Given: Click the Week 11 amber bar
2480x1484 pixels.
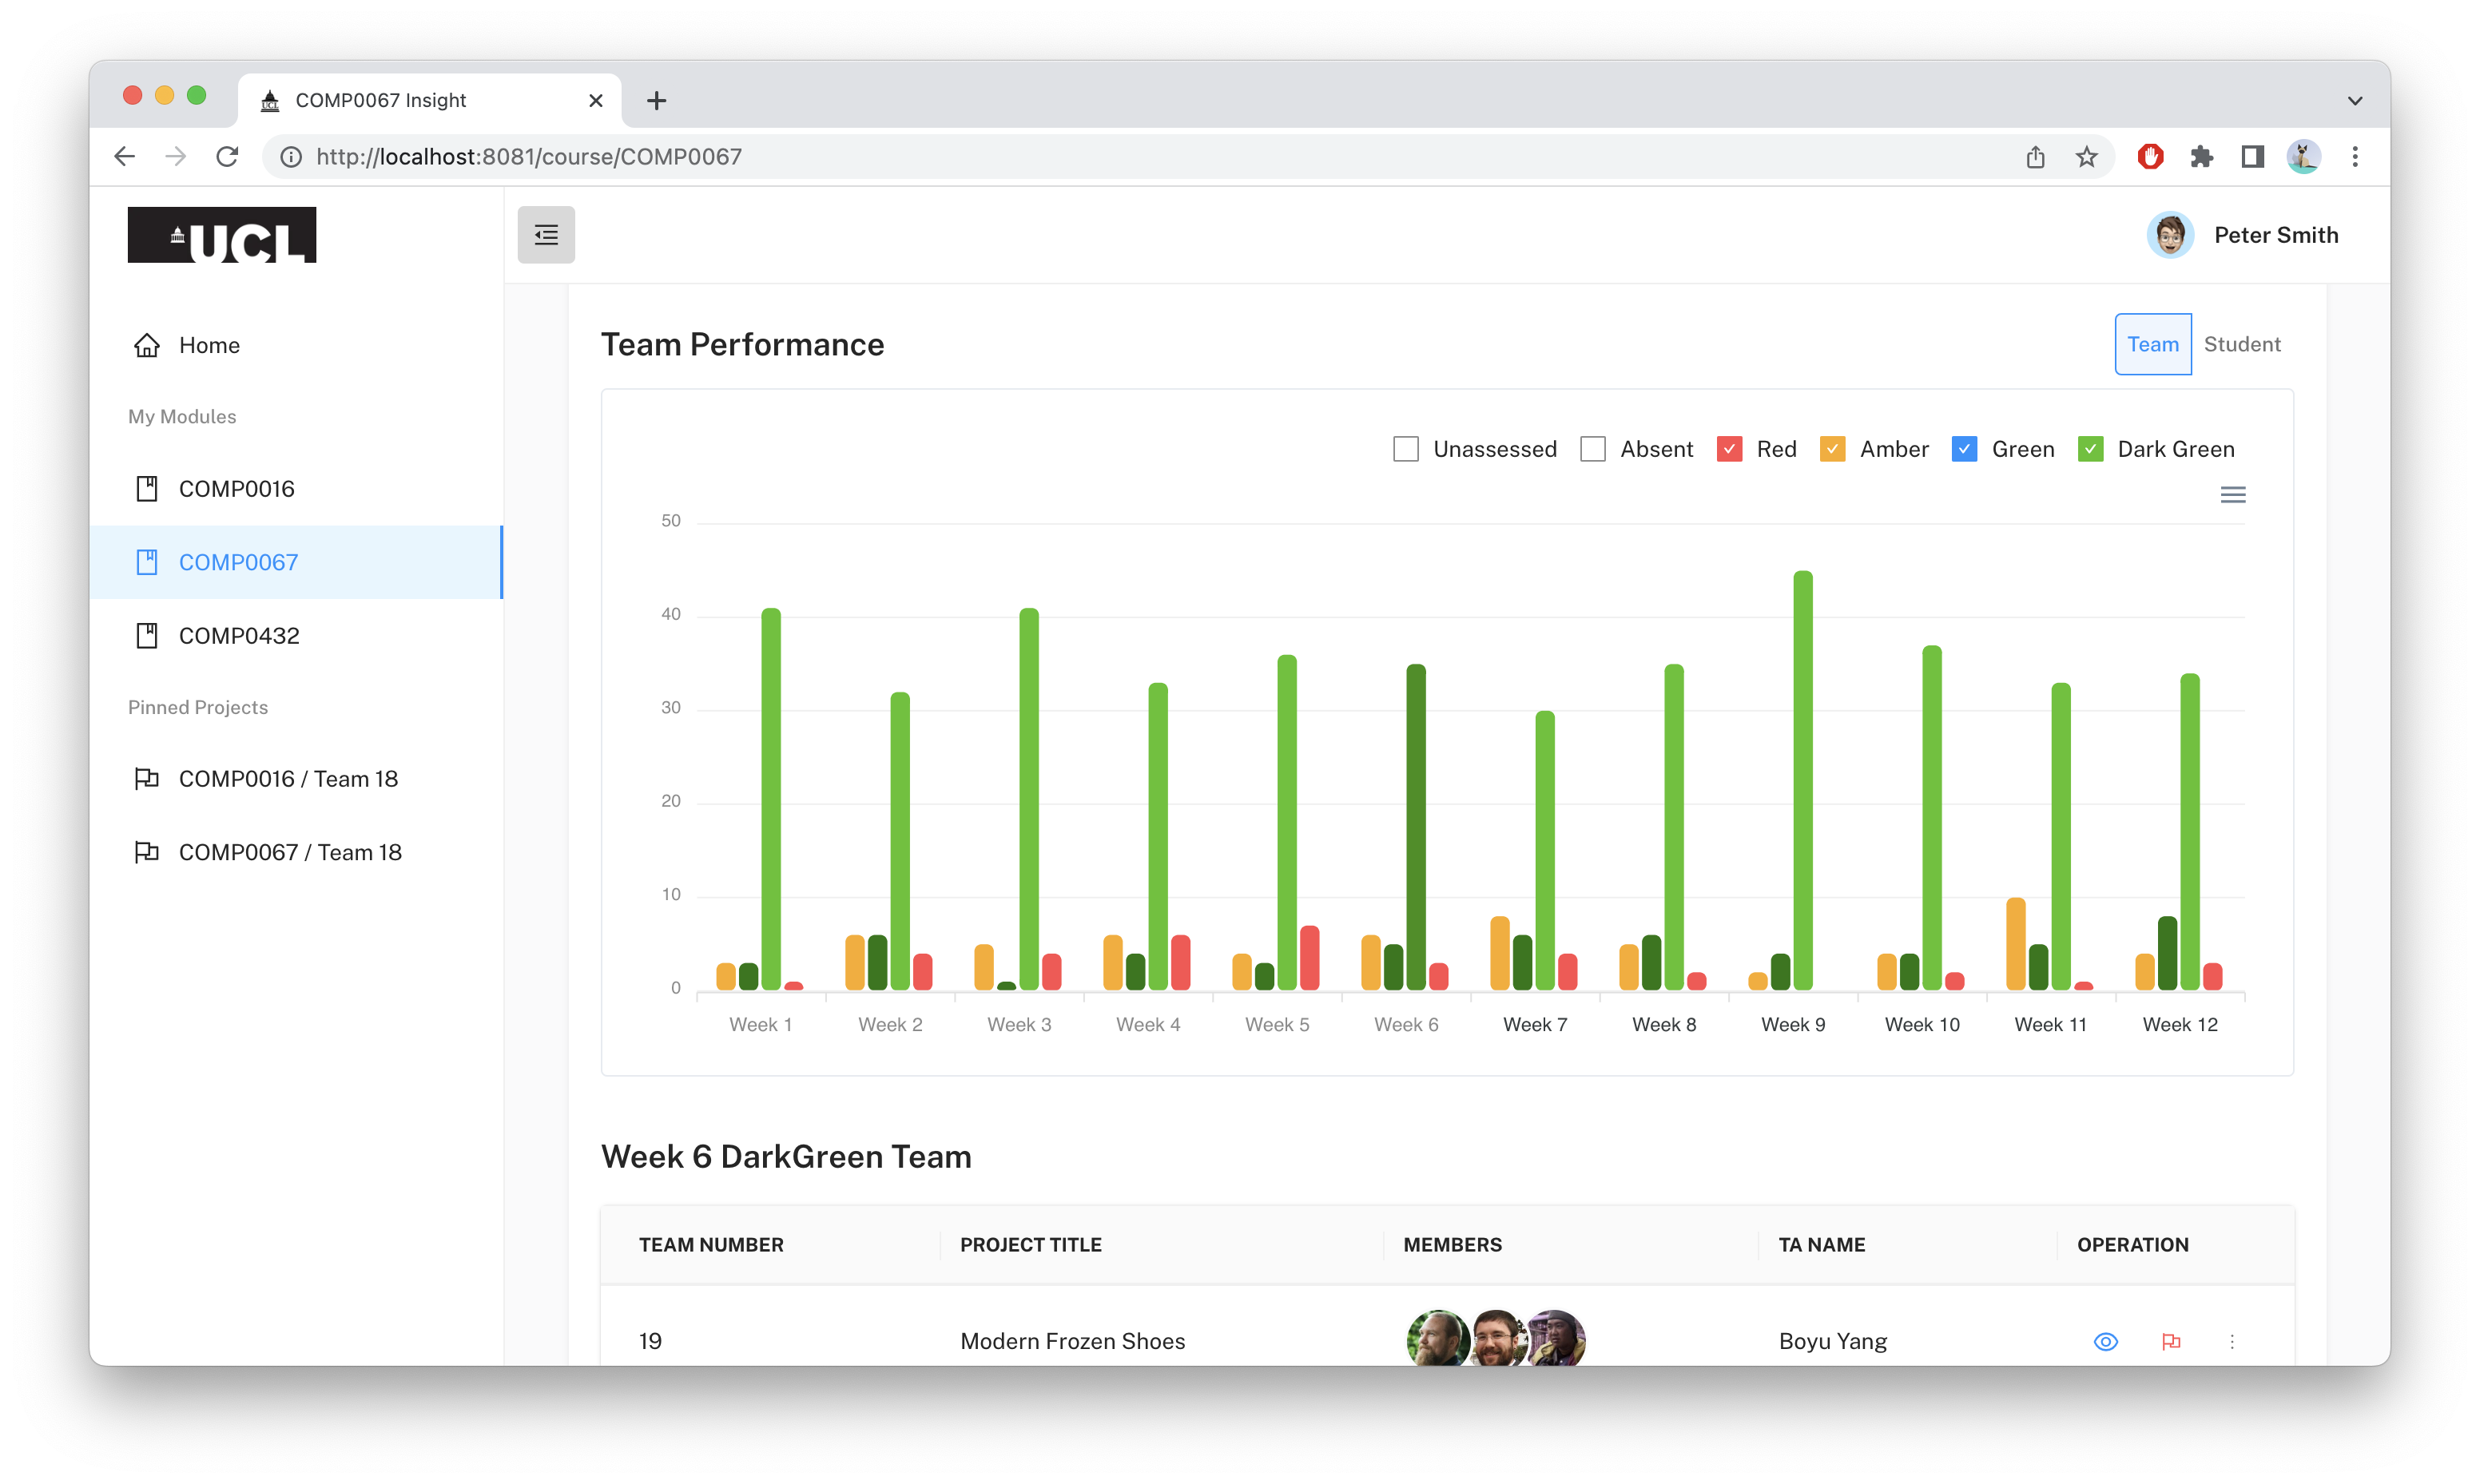Looking at the screenshot, I should (x=2015, y=944).
